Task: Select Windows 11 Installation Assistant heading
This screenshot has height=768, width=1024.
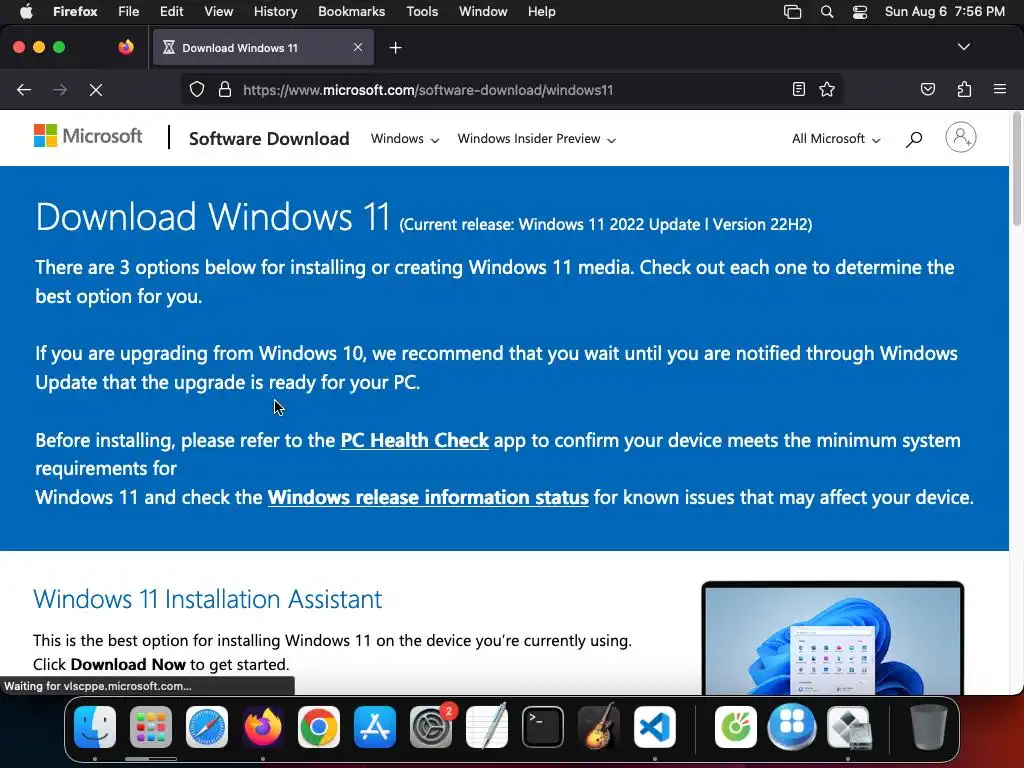Action: 208,599
